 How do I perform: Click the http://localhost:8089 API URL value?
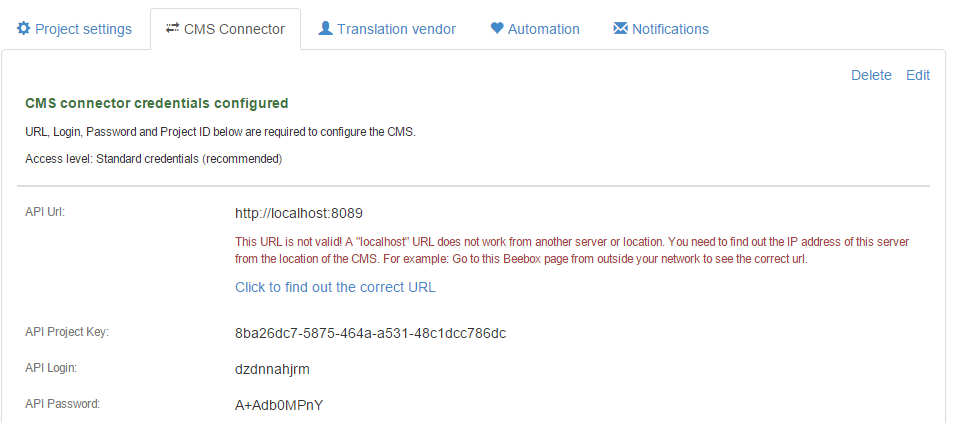click(x=298, y=213)
